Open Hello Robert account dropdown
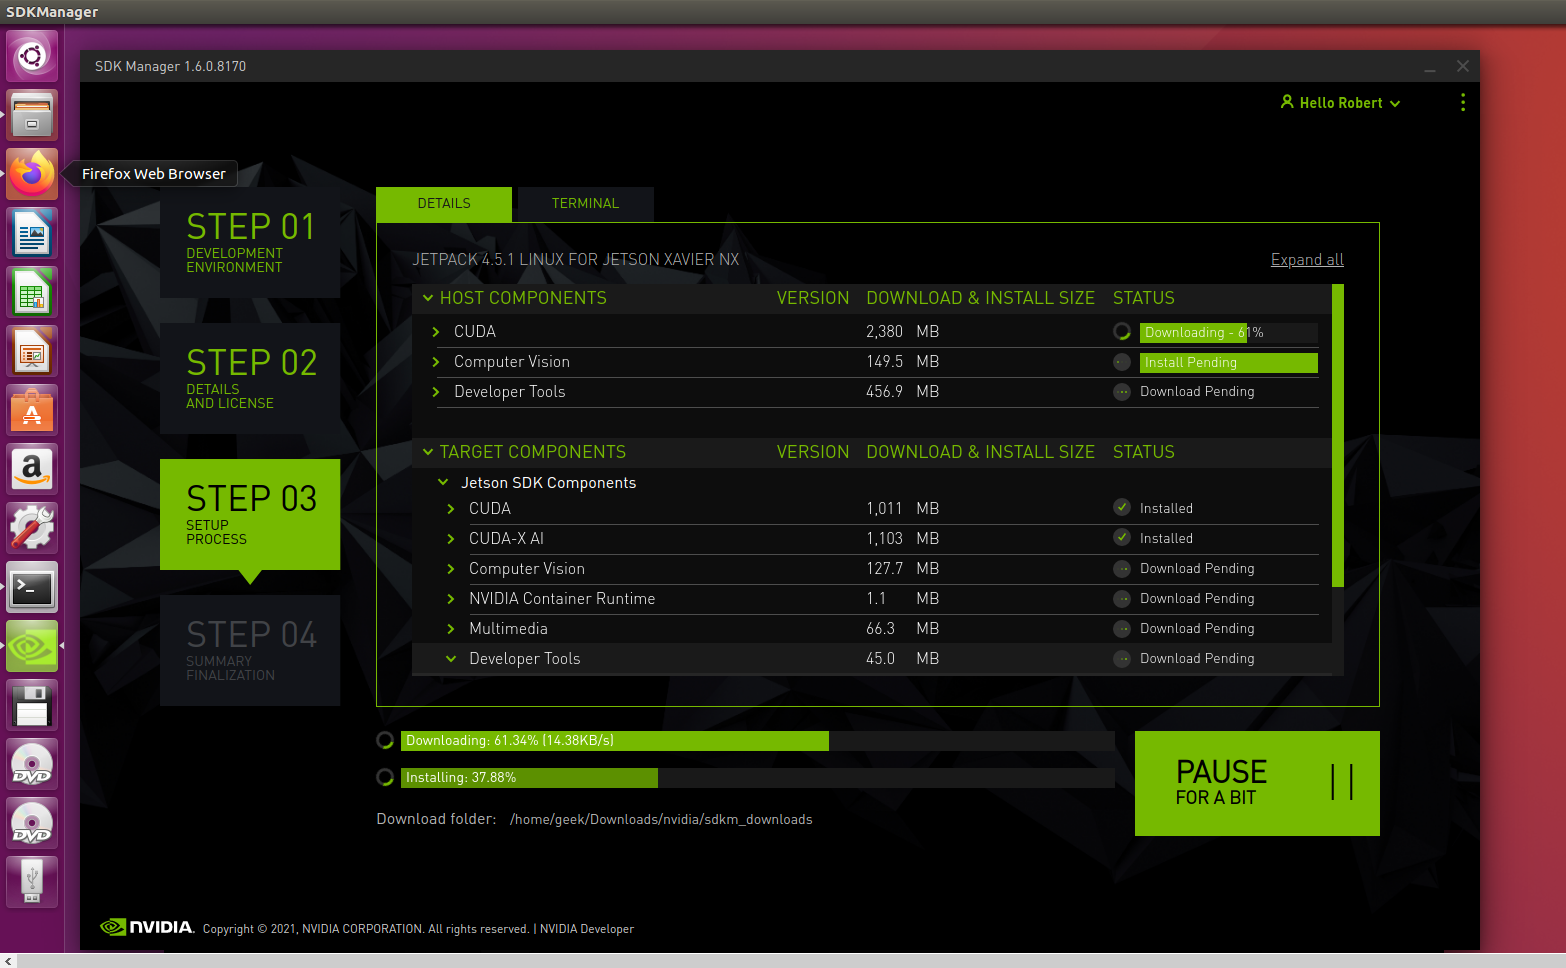Viewport: 1566px width, 968px height. pyautogui.click(x=1340, y=103)
